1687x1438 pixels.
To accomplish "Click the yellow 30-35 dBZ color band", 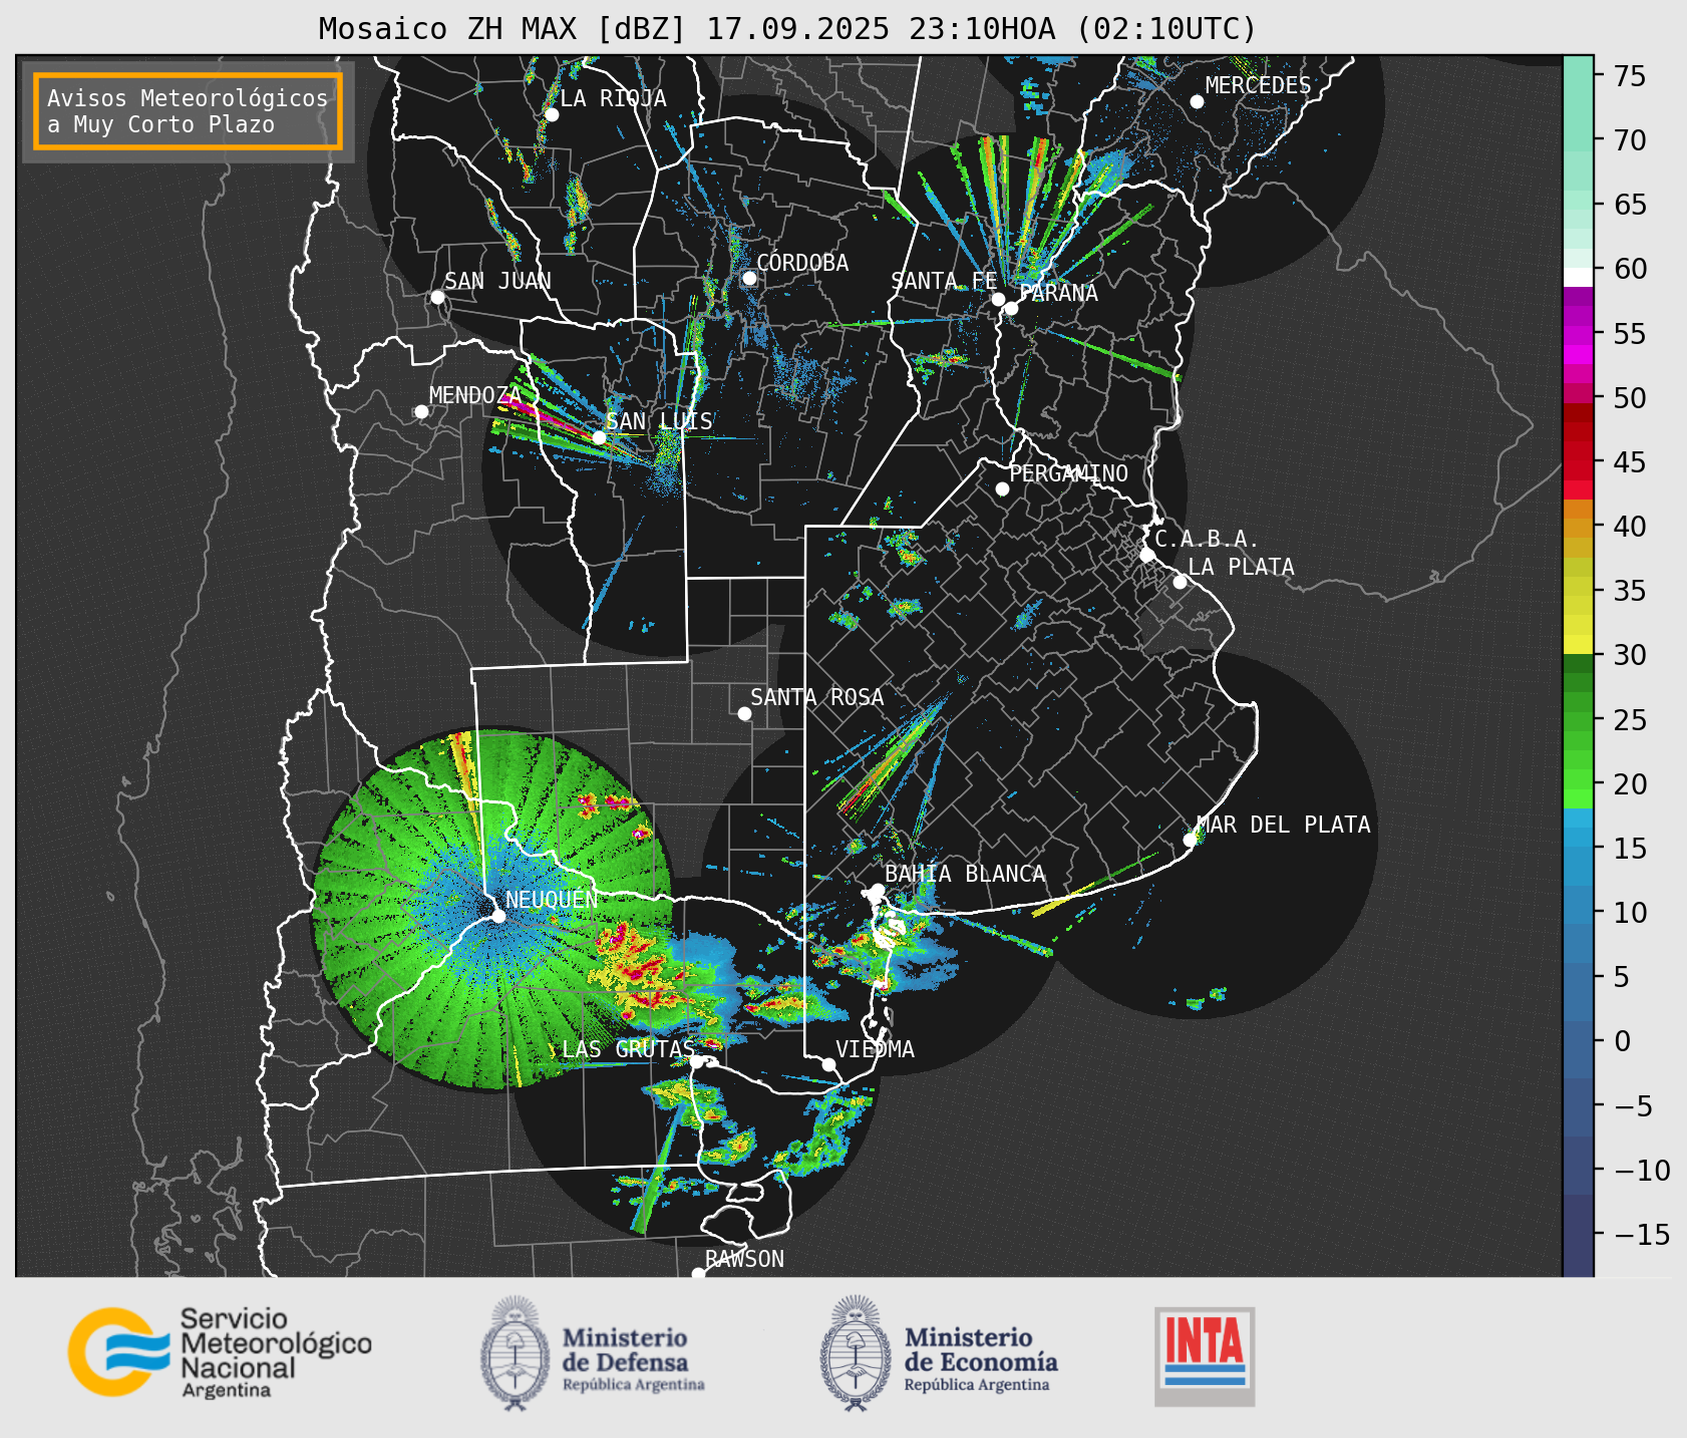I will (x=1578, y=623).
